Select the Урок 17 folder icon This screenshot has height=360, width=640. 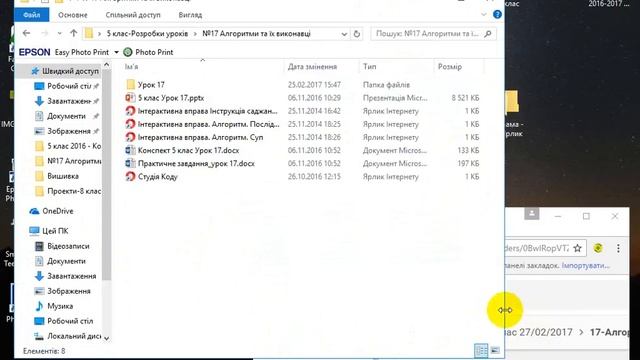pyautogui.click(x=131, y=84)
